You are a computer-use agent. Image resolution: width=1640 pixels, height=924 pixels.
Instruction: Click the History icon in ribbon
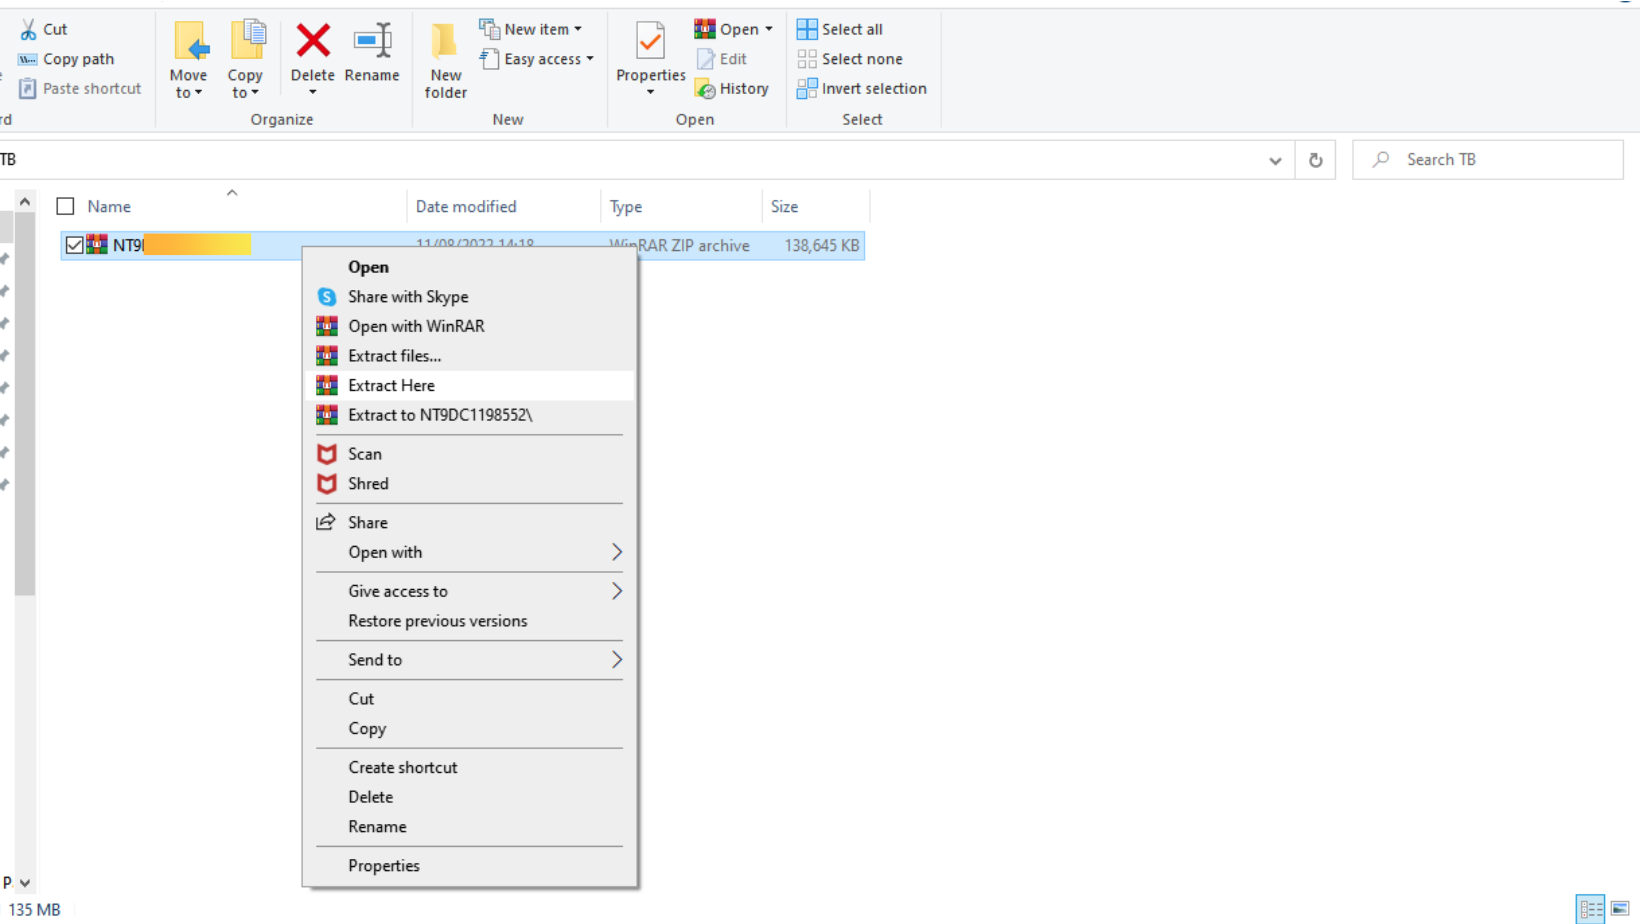pos(733,89)
